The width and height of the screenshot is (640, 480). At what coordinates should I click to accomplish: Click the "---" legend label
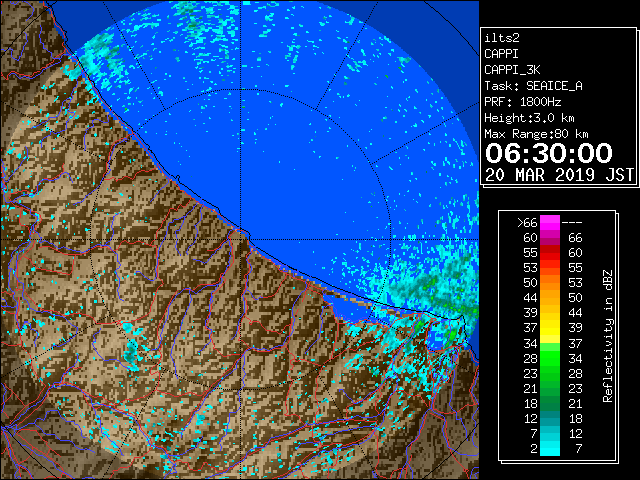[x=572, y=223]
